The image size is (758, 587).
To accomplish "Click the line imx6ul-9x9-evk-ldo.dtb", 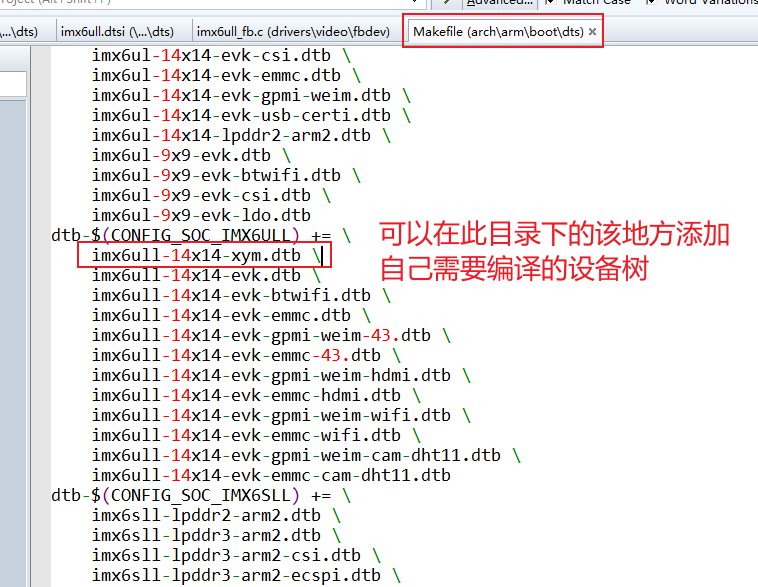I will (201, 215).
